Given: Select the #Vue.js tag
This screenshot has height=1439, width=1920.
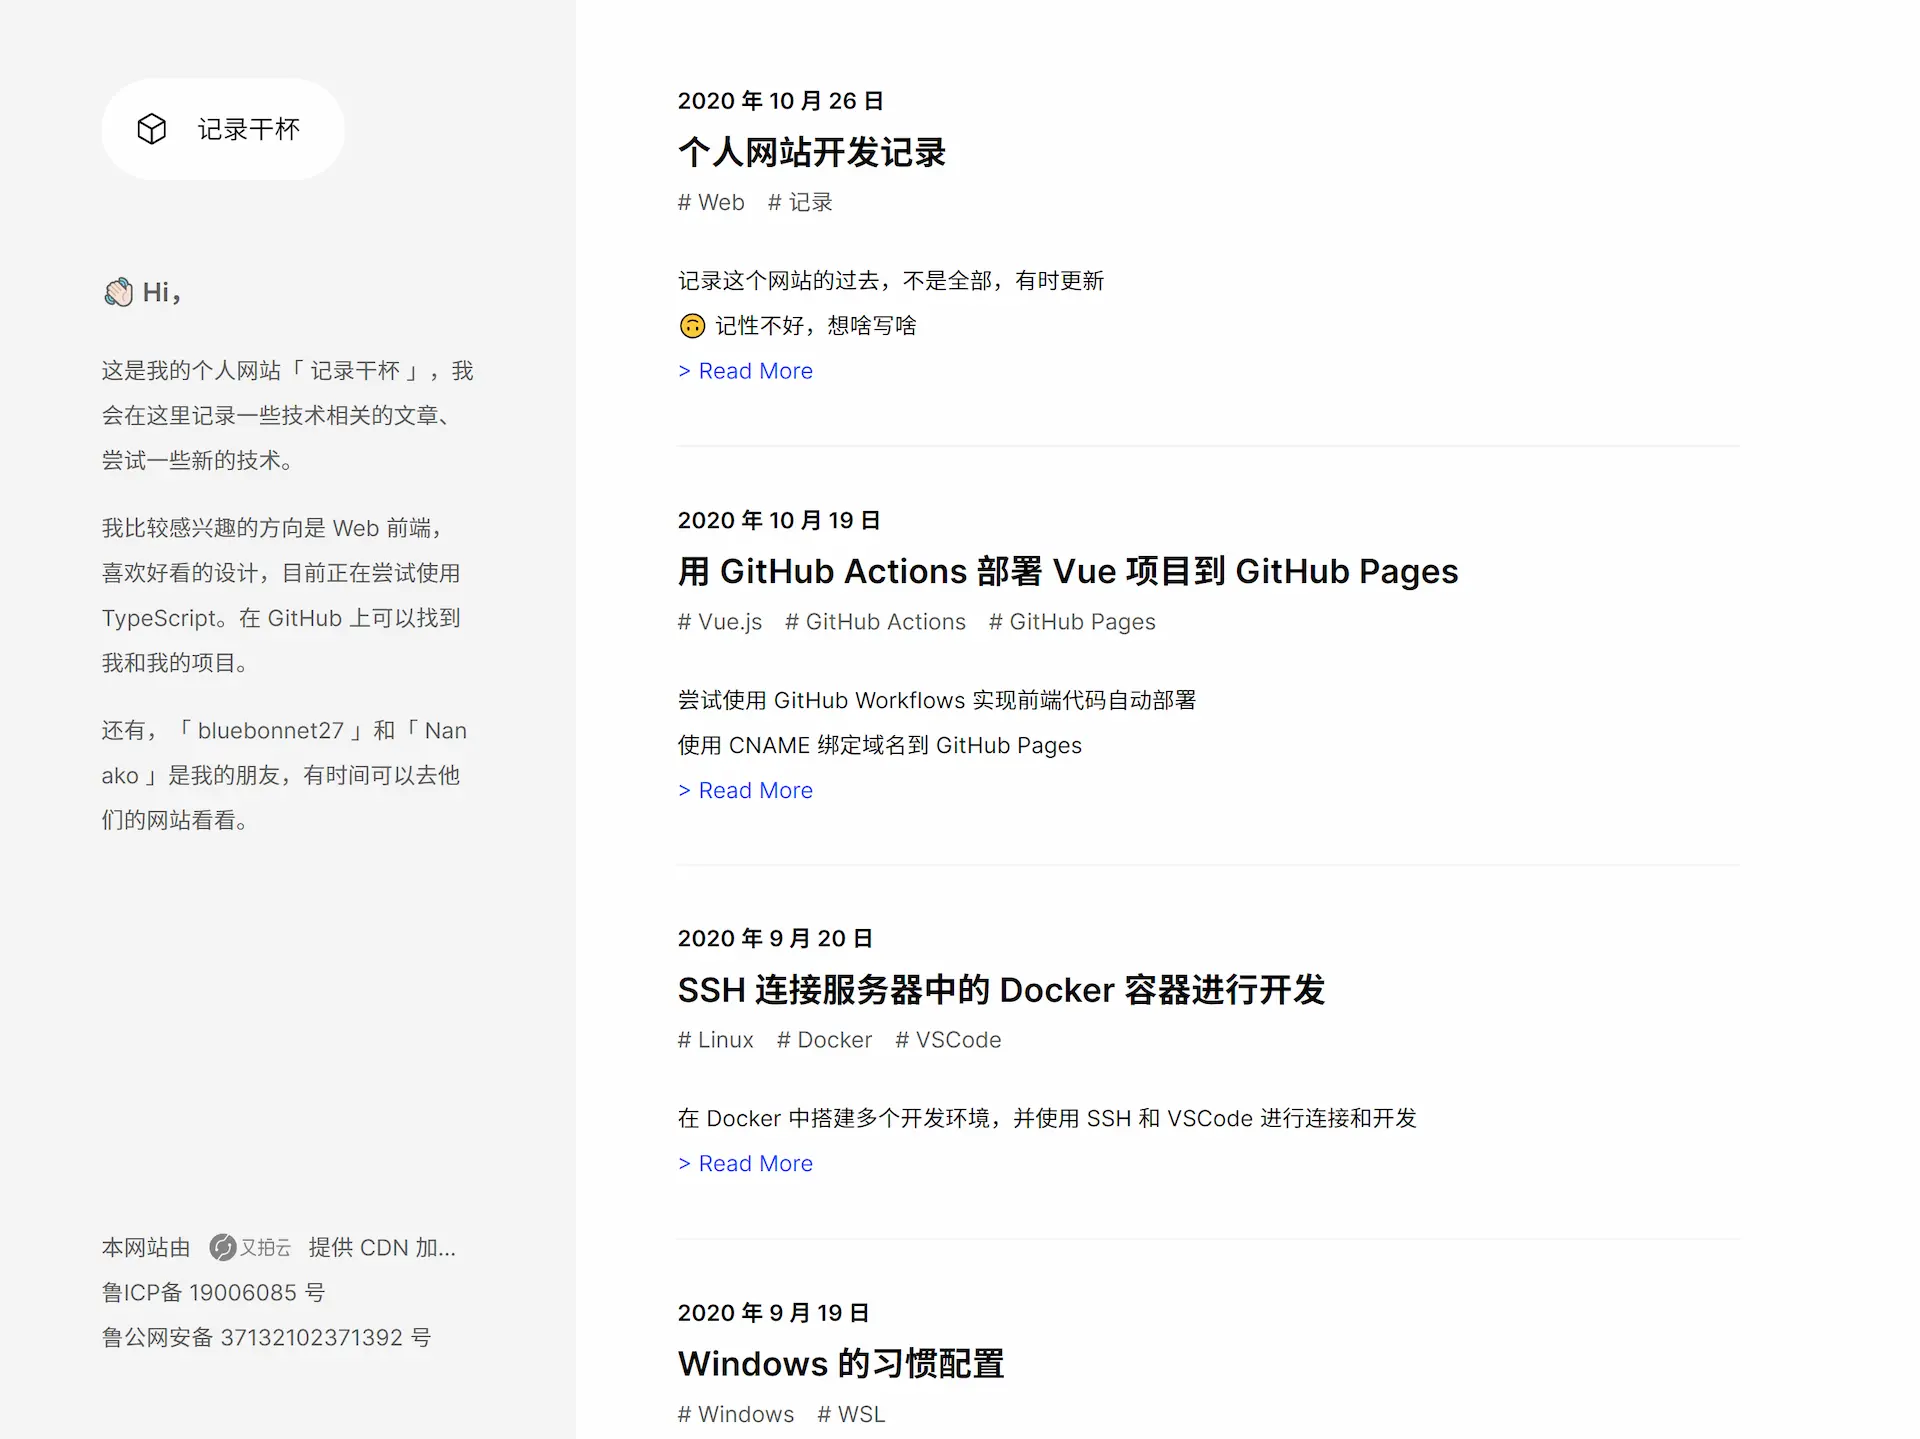Looking at the screenshot, I should (x=719, y=621).
